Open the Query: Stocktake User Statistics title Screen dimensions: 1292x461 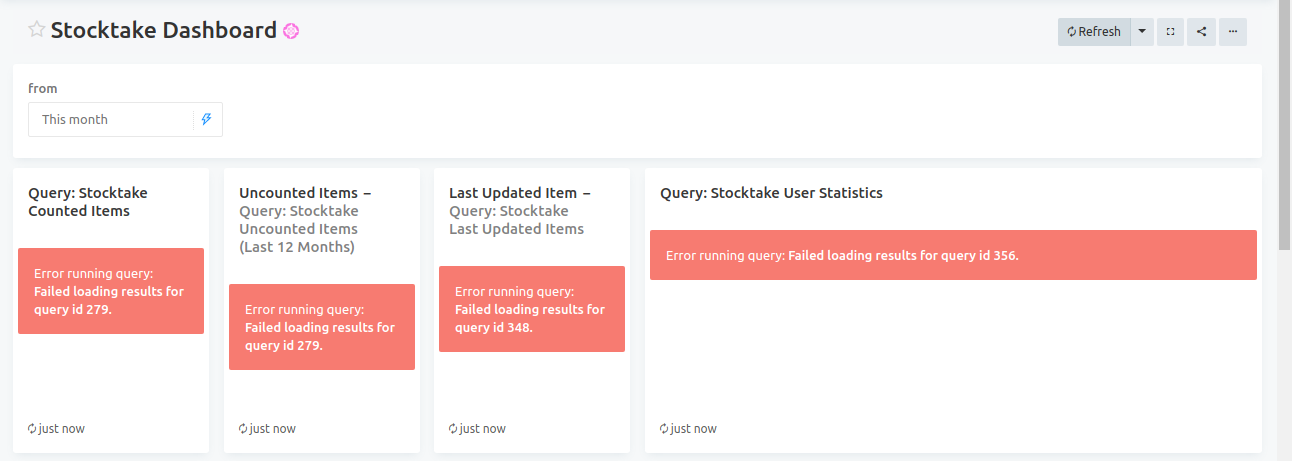(771, 193)
